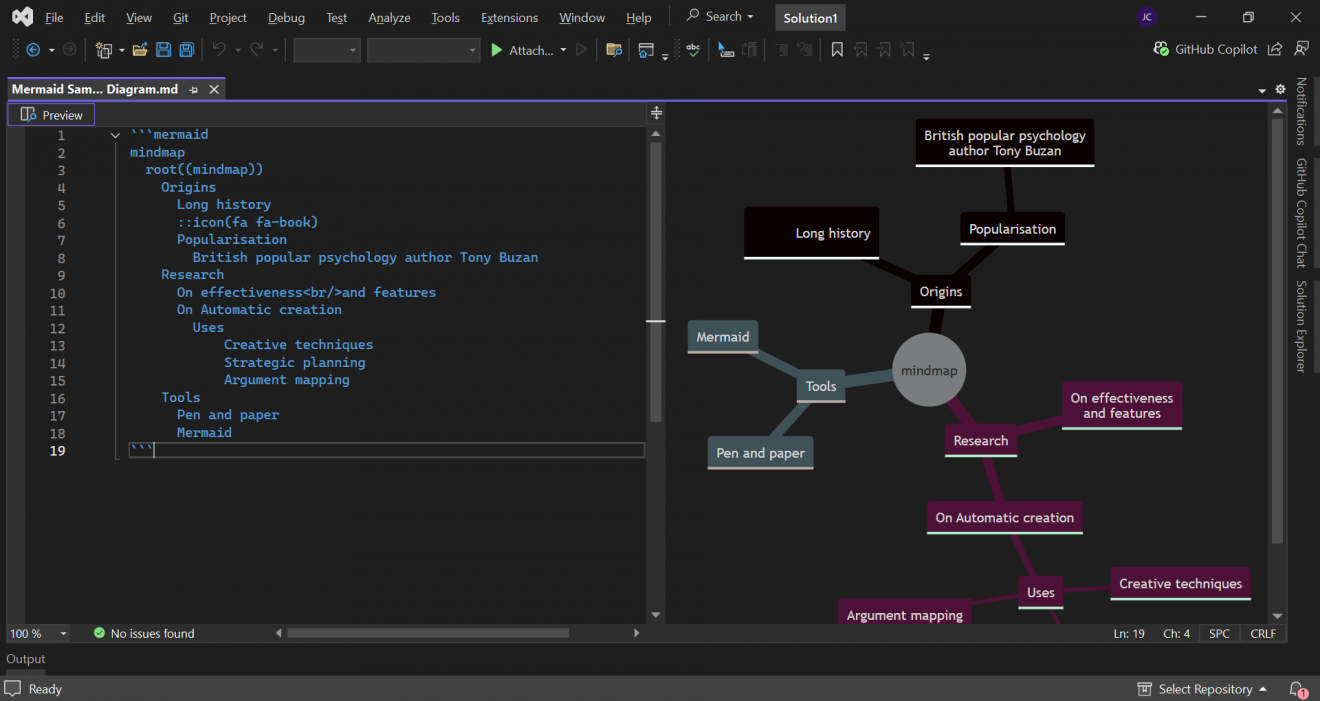
Task: Open the 100 % zoom level dropdown
Action: pos(64,633)
